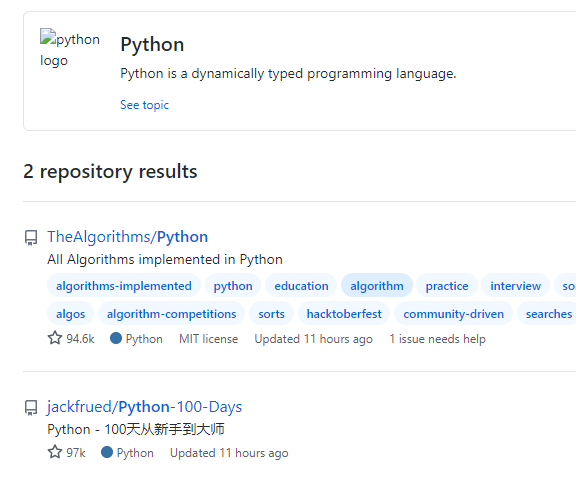
Task: Click the broken python logo image
Action: pyautogui.click(x=69, y=49)
